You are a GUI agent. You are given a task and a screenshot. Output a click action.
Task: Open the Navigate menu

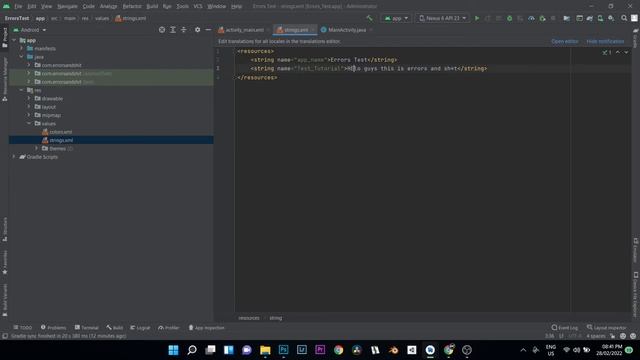(x=67, y=7)
